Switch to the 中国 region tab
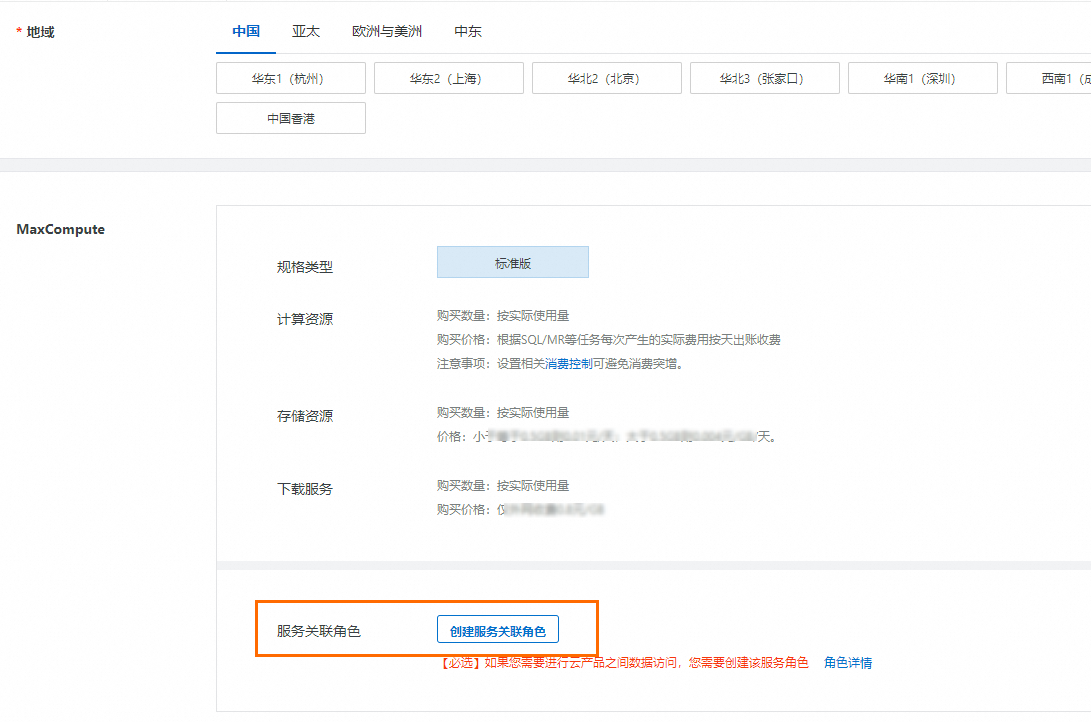Viewport: 1091px width, 722px height. [x=246, y=31]
